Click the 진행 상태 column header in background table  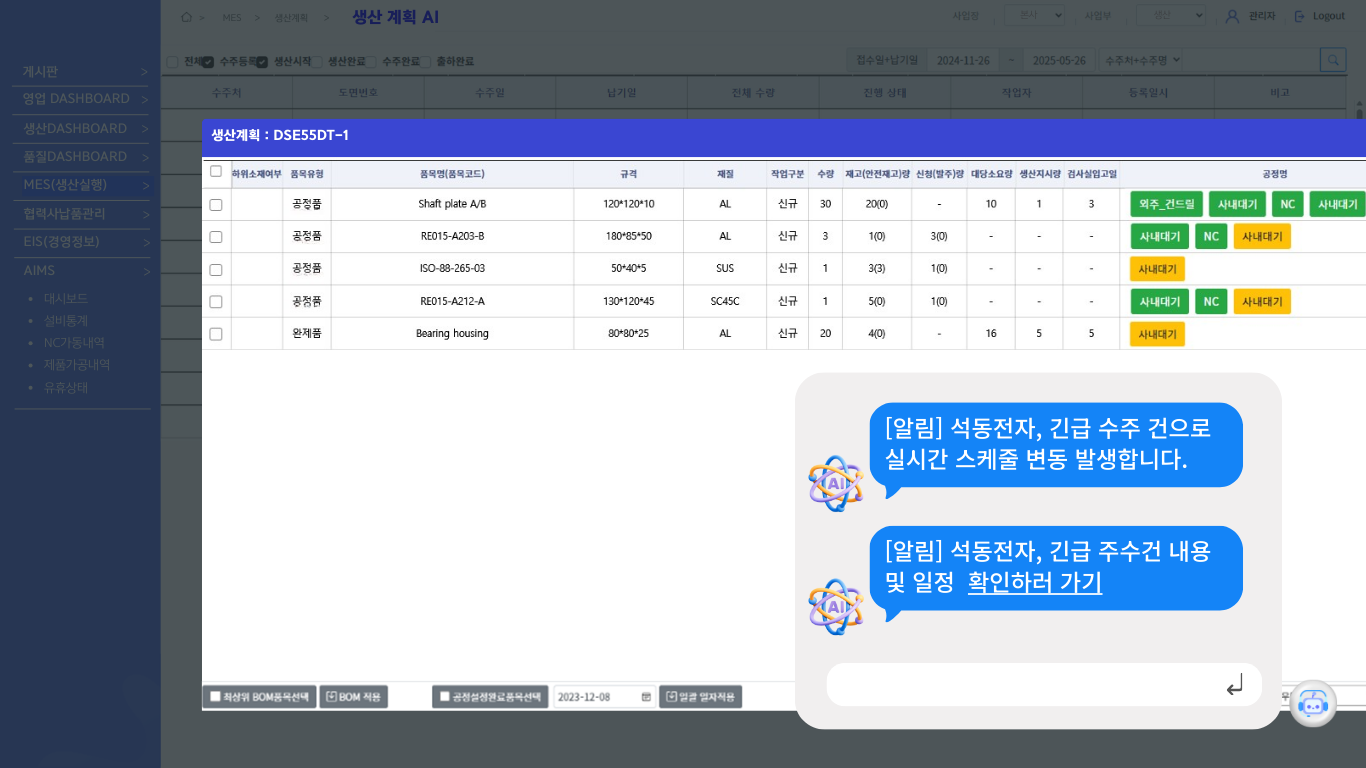point(885,93)
